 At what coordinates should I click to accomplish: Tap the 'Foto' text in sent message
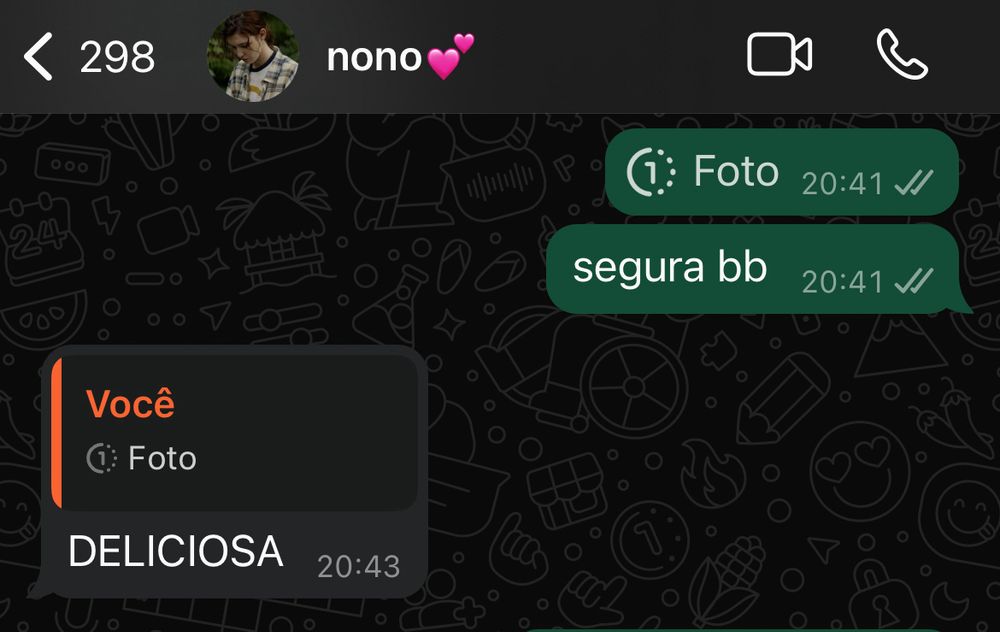click(736, 171)
